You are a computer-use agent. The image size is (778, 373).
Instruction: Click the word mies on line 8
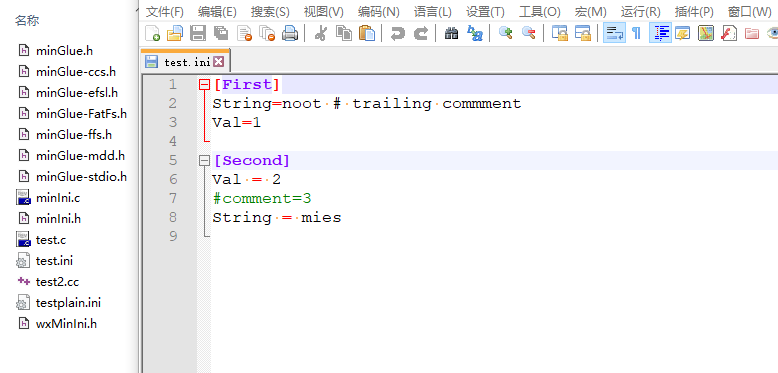[322, 217]
